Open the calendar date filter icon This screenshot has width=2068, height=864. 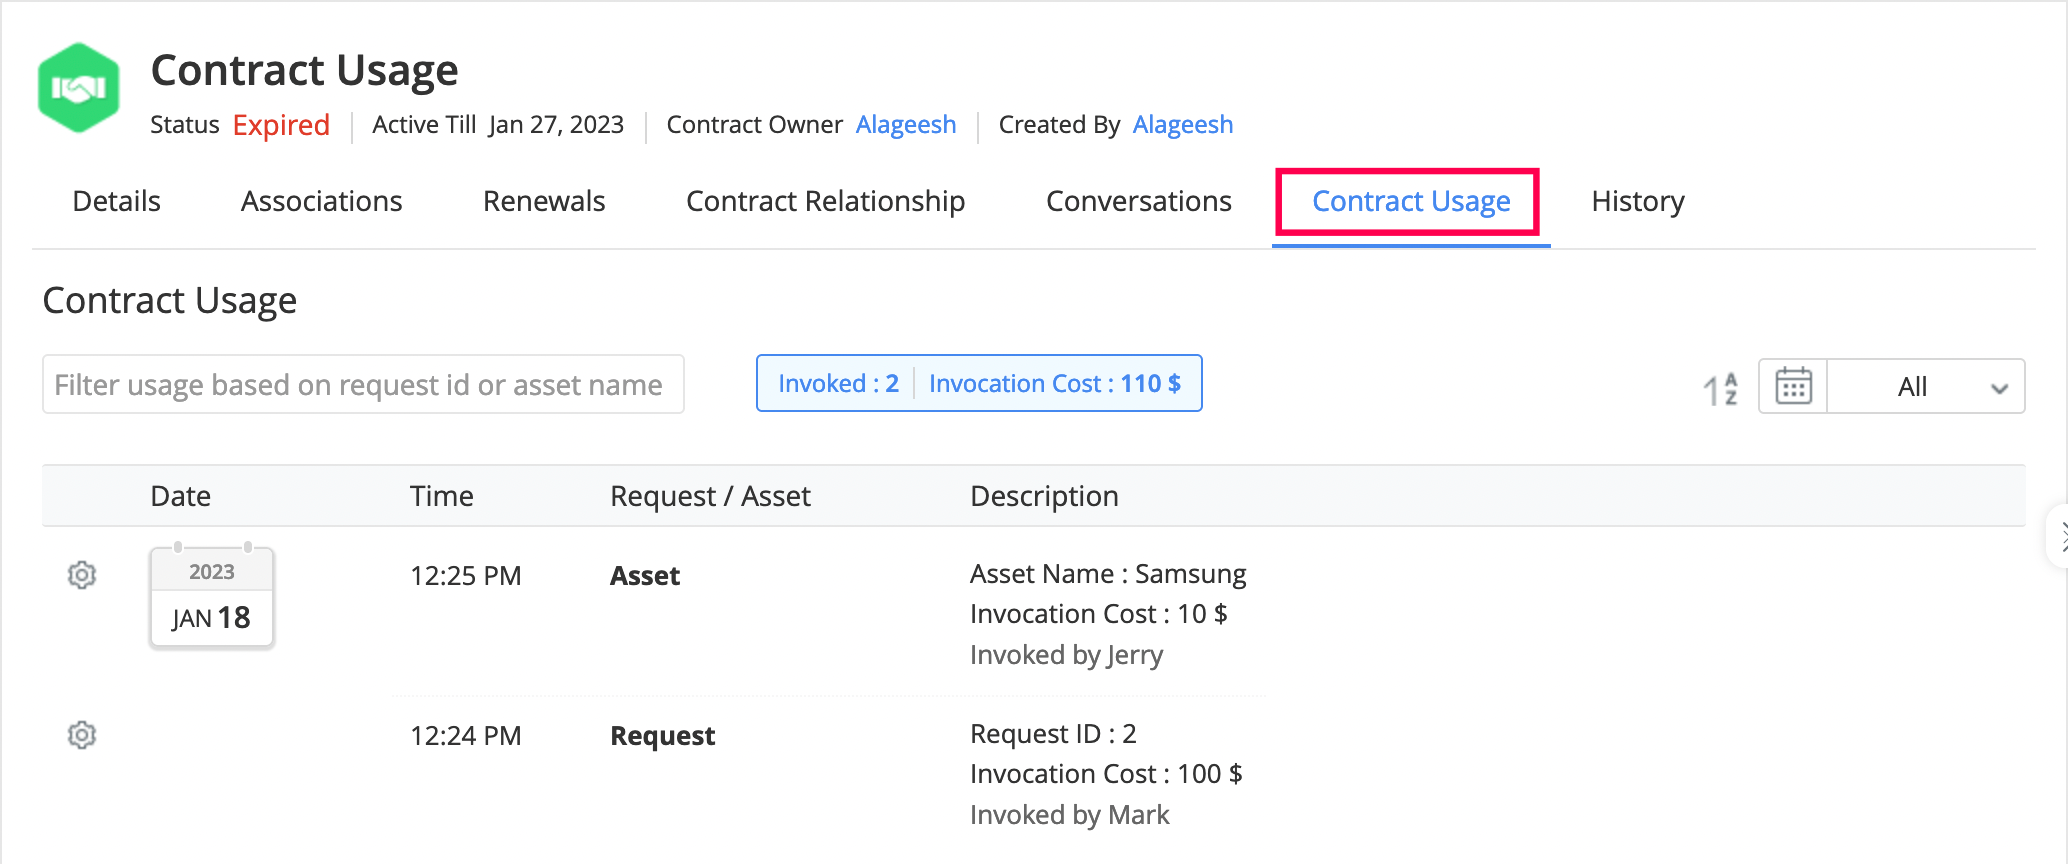click(1793, 386)
